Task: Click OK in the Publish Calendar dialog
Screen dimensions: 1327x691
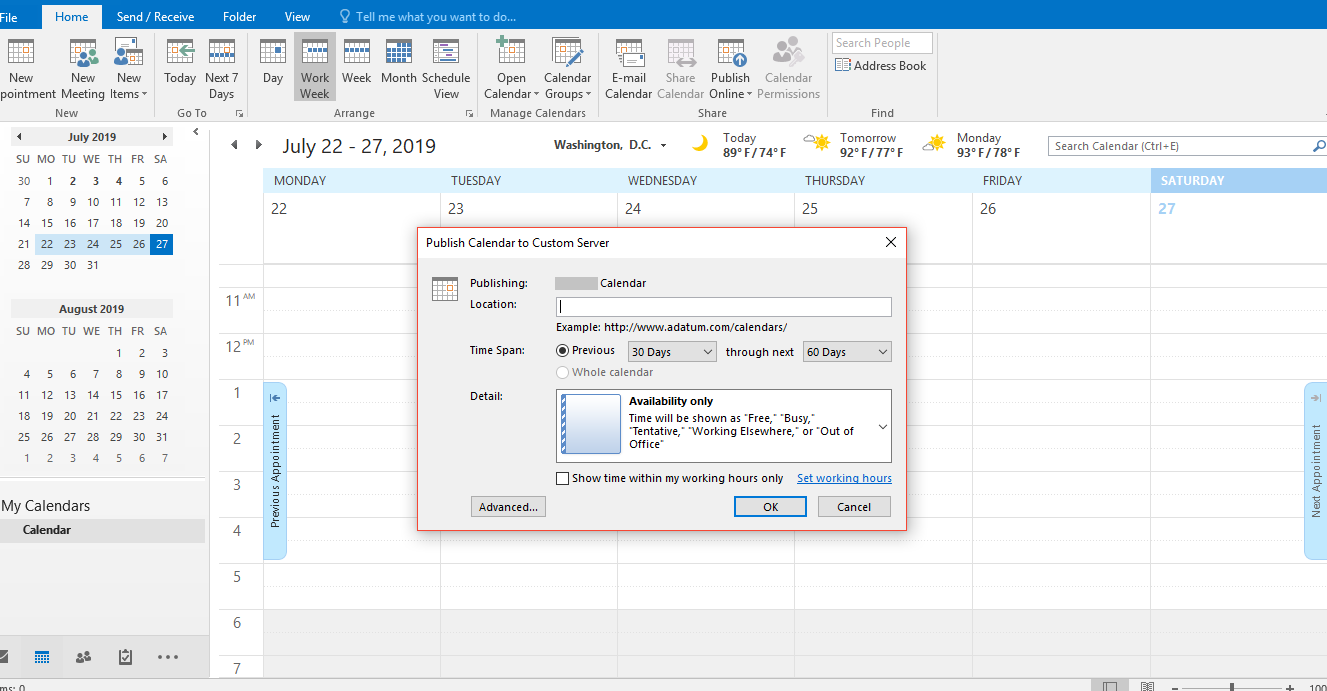Action: point(770,507)
